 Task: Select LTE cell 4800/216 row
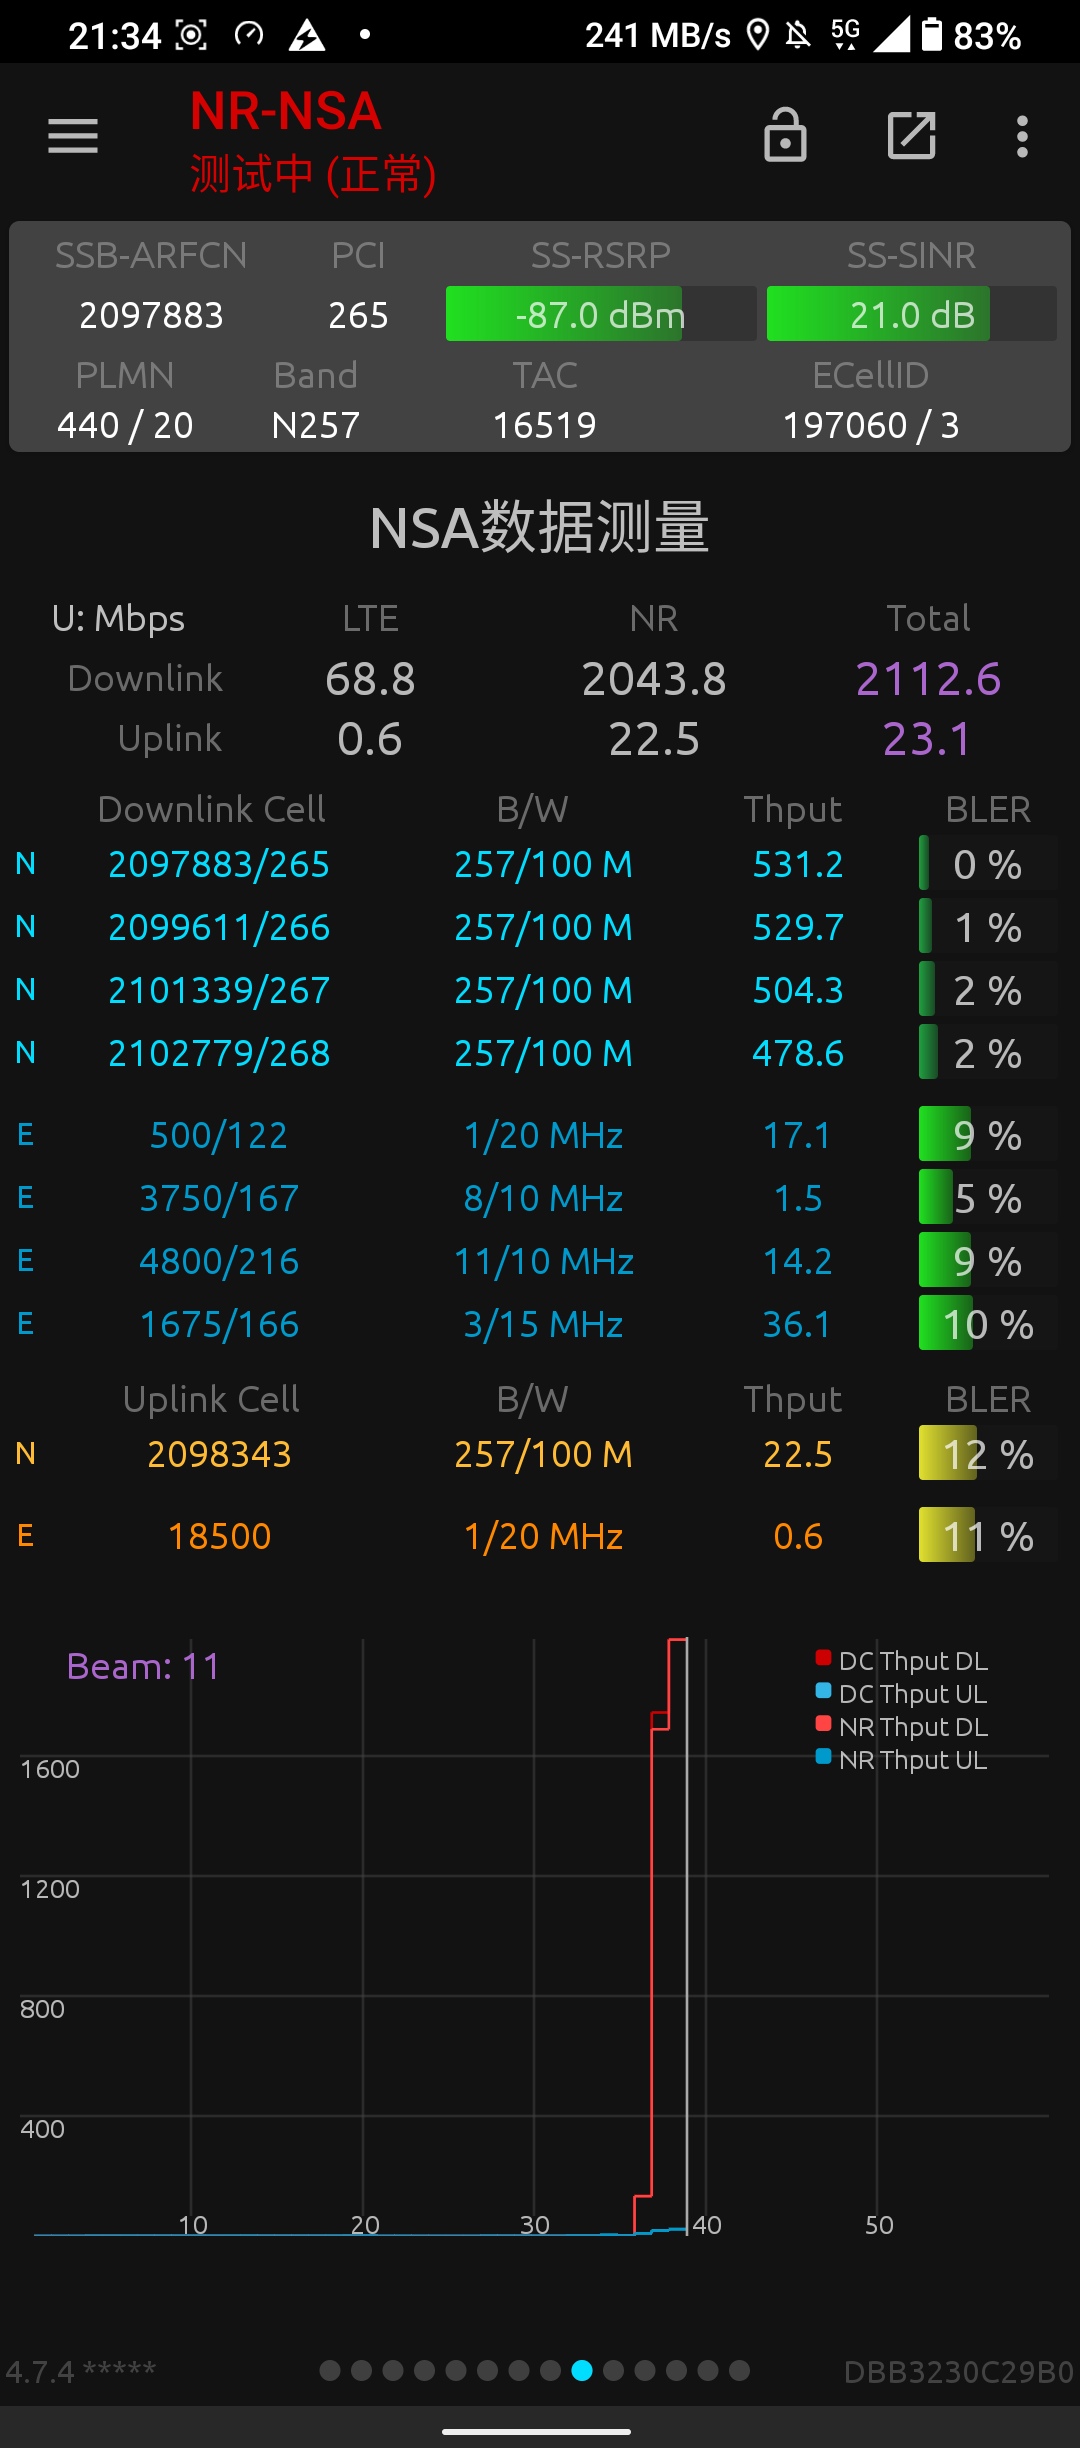540,1261
